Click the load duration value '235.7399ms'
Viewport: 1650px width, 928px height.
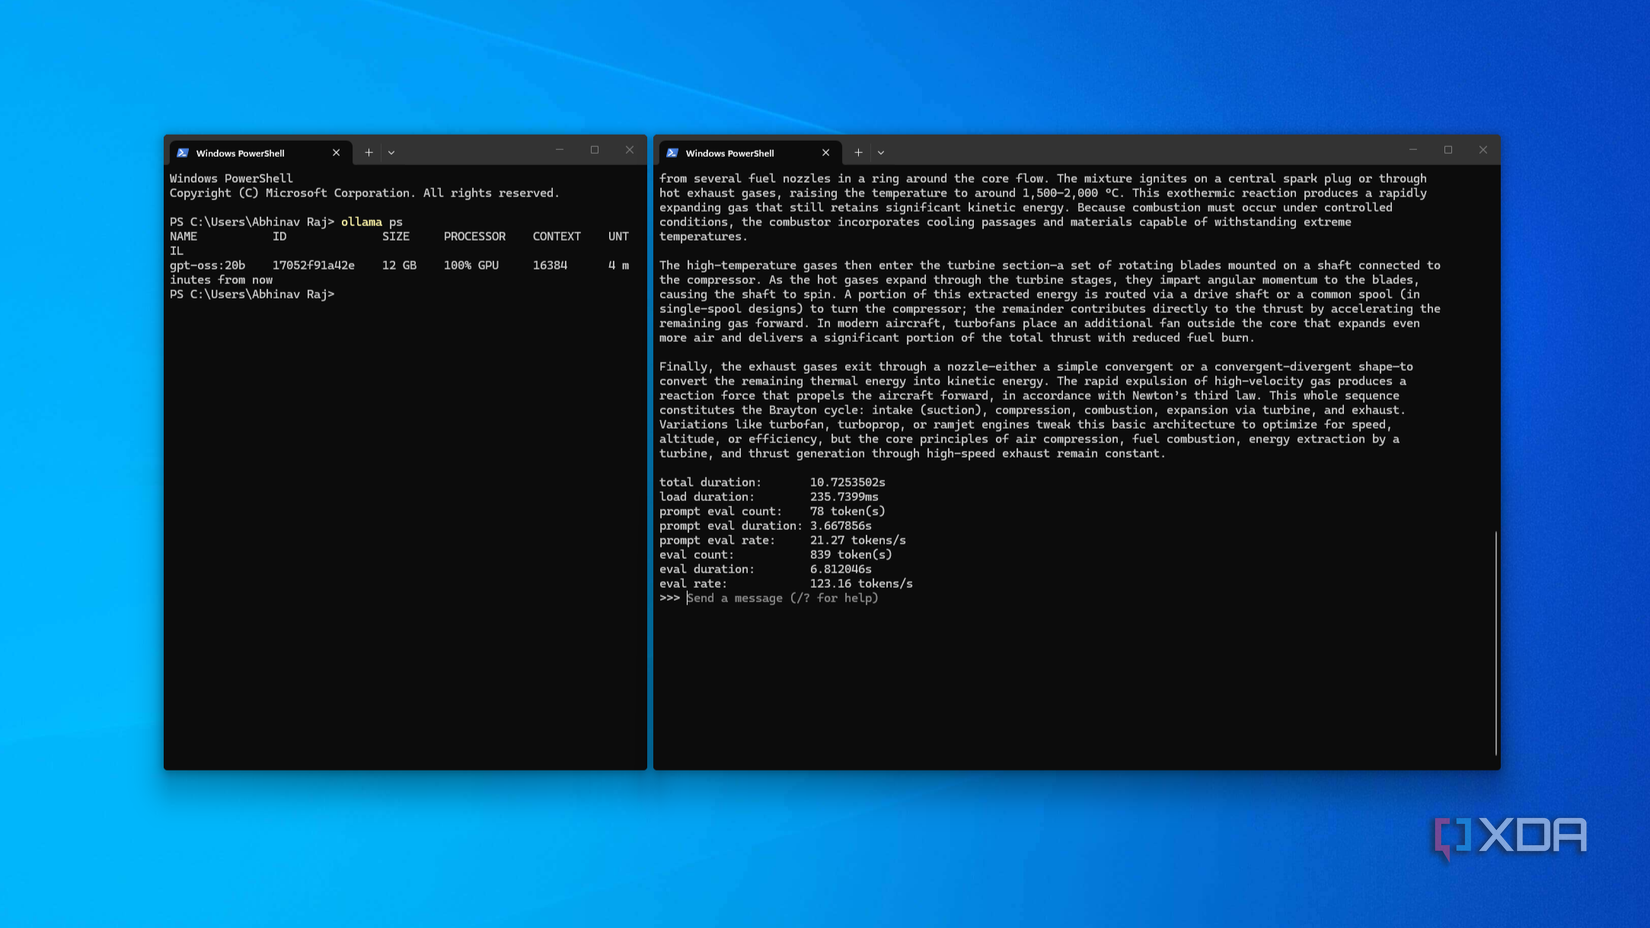point(844,497)
